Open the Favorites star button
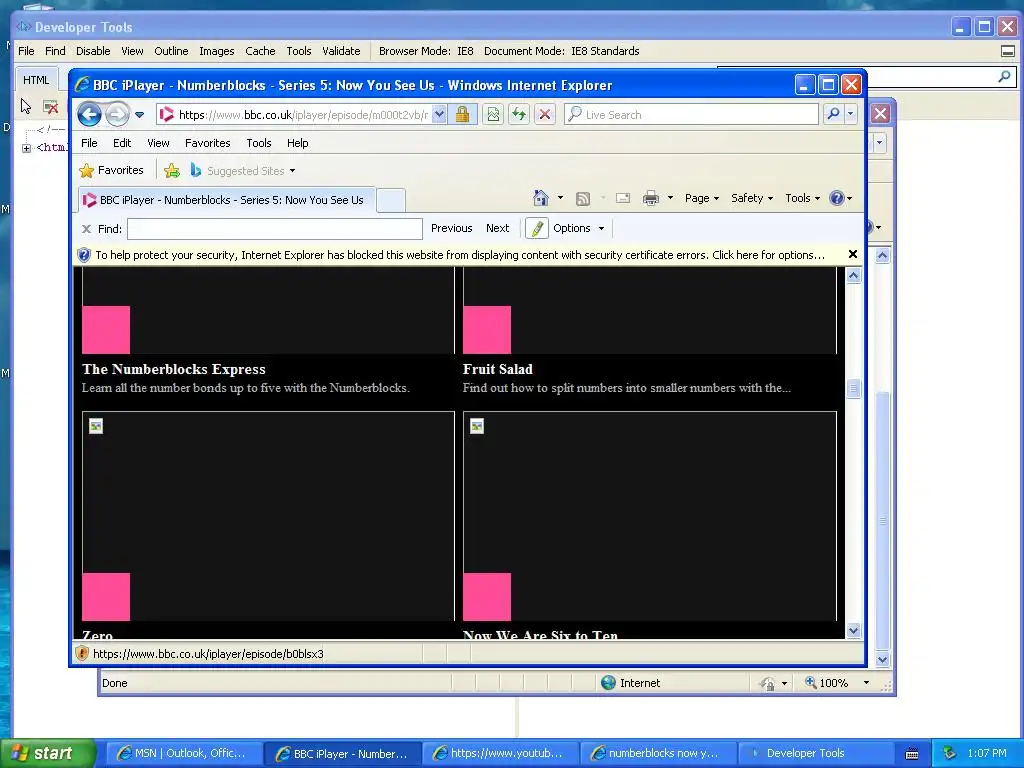Viewport: 1024px width, 768px height. (x=111, y=170)
